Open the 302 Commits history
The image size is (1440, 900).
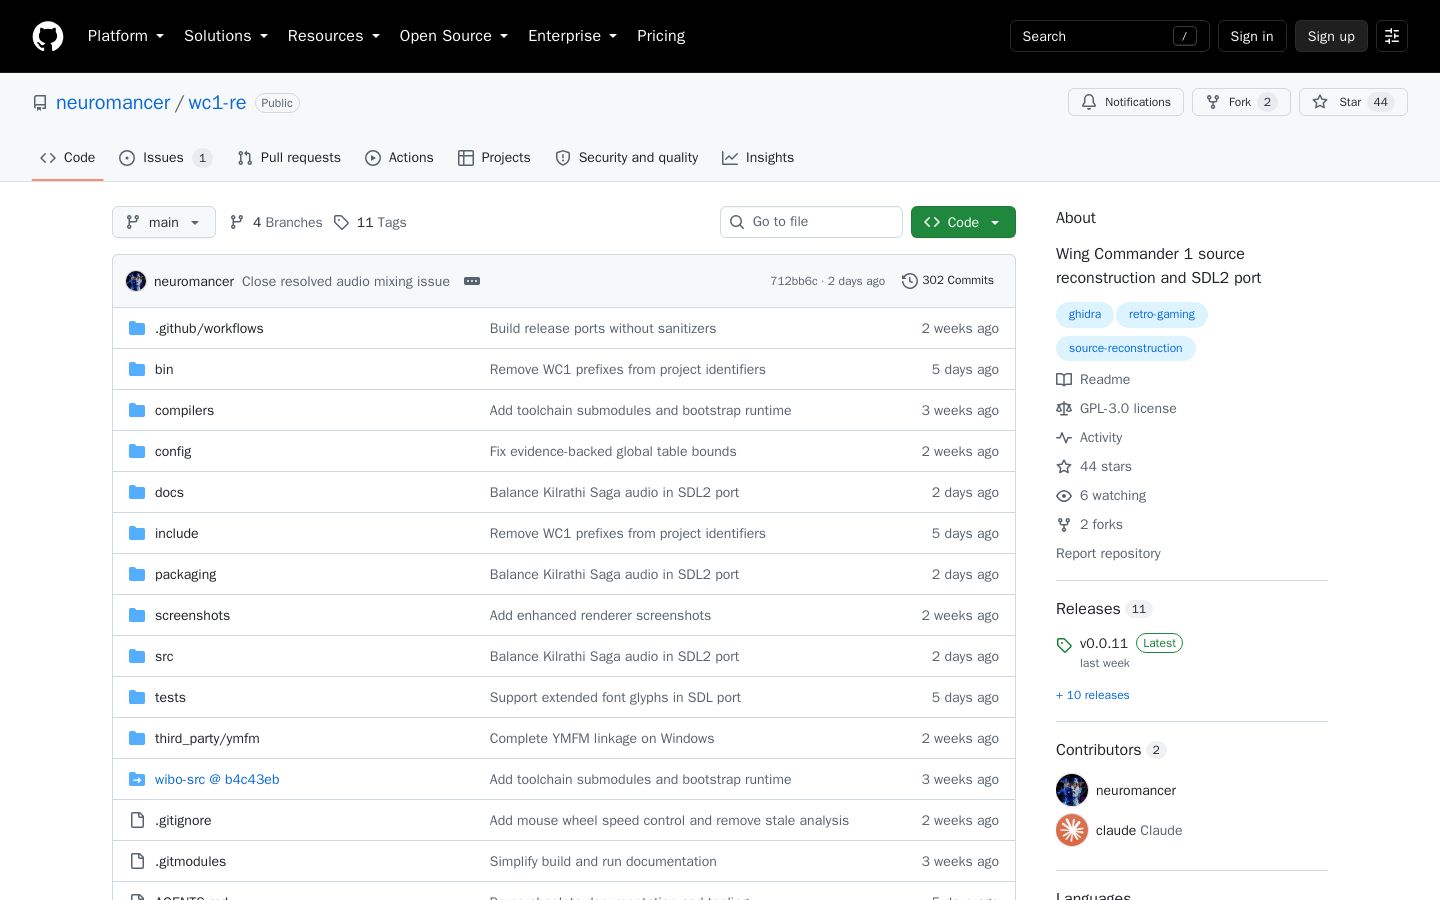pos(948,281)
